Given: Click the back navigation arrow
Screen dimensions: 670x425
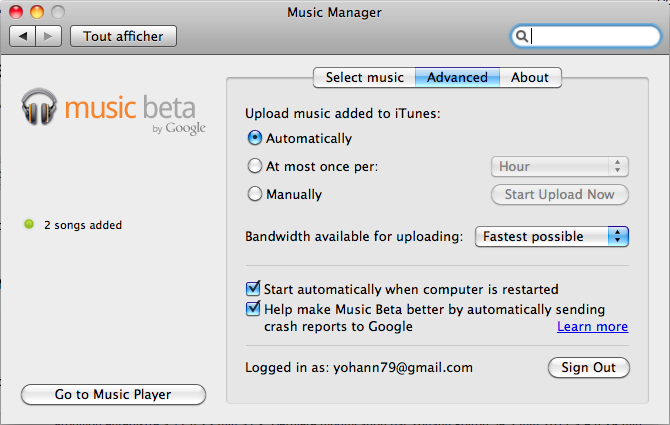Looking at the screenshot, I should tap(23, 36).
